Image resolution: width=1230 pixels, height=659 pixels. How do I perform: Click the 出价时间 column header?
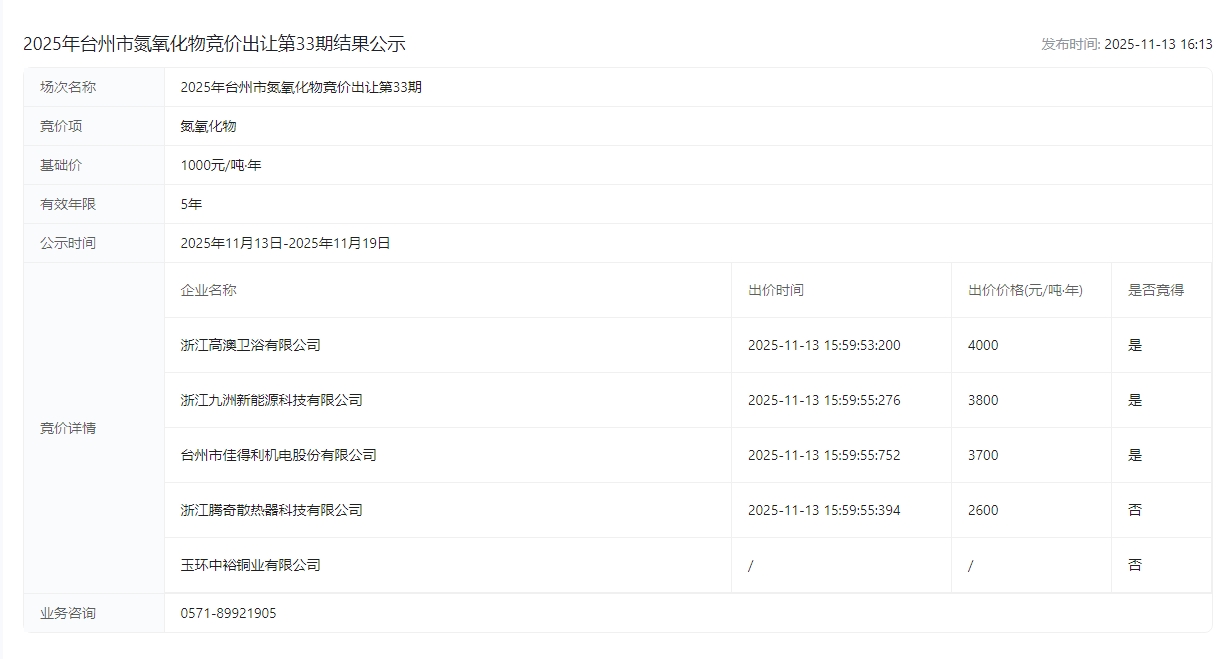pos(775,290)
